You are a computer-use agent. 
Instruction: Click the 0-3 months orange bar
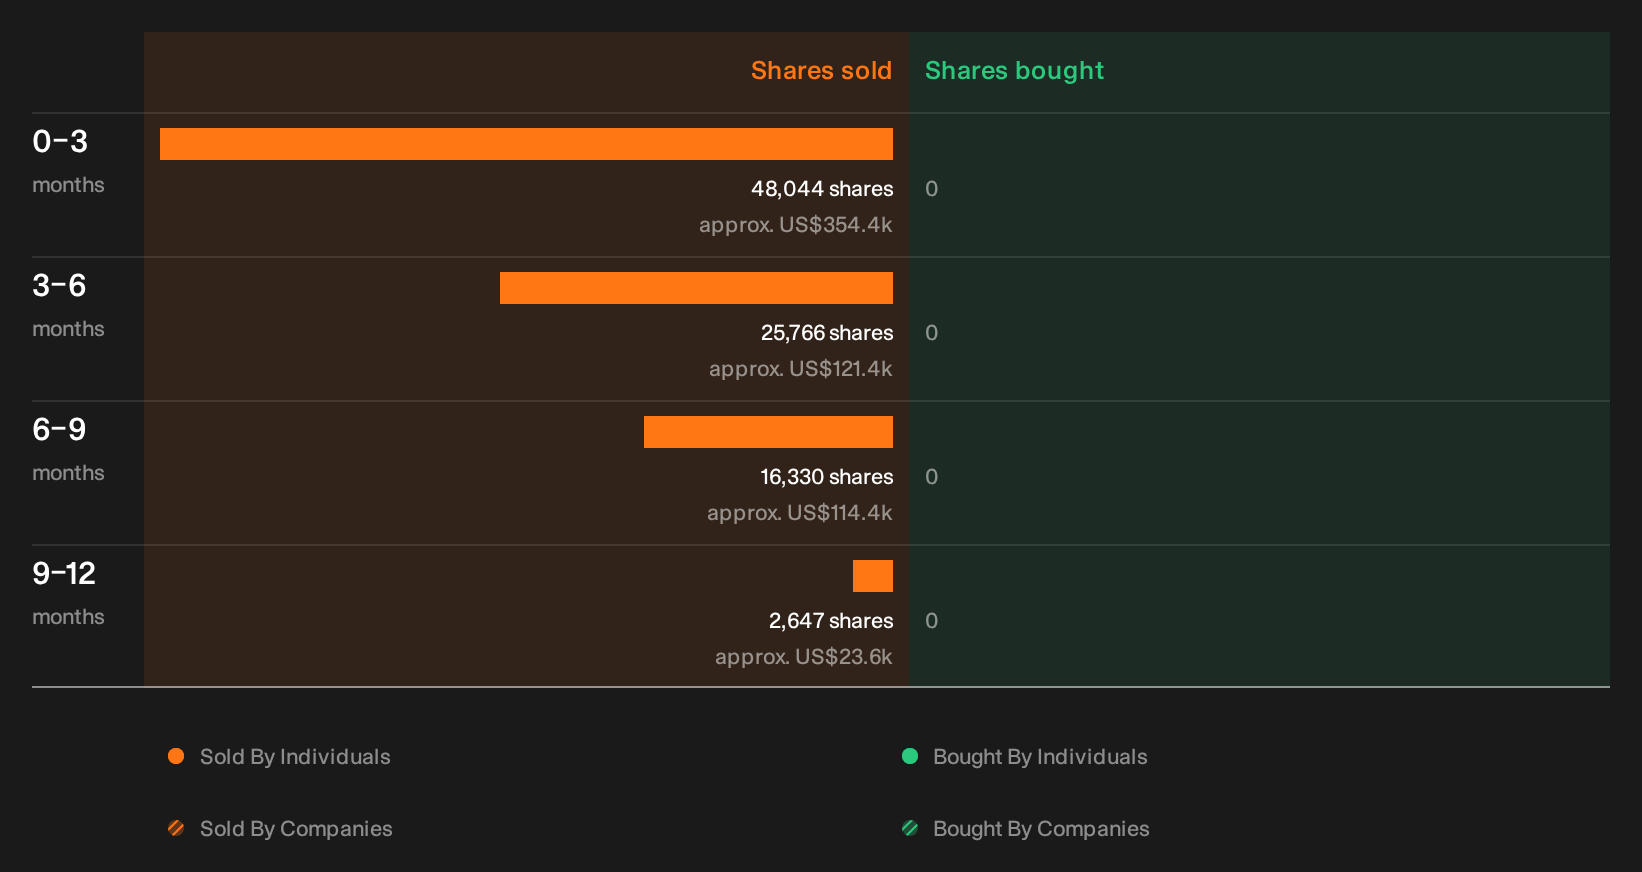click(x=526, y=144)
